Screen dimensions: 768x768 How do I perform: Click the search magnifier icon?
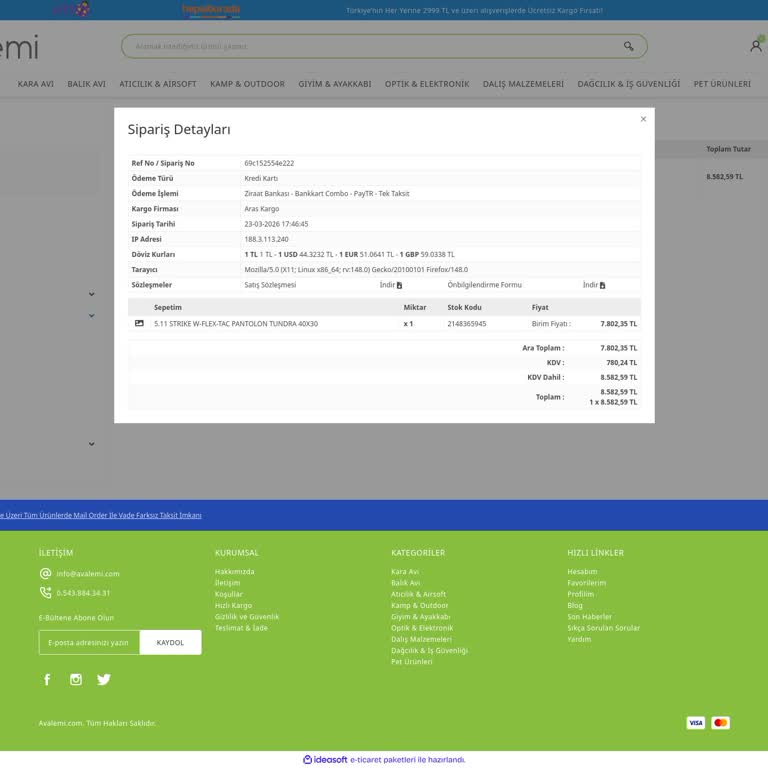pyautogui.click(x=629, y=46)
